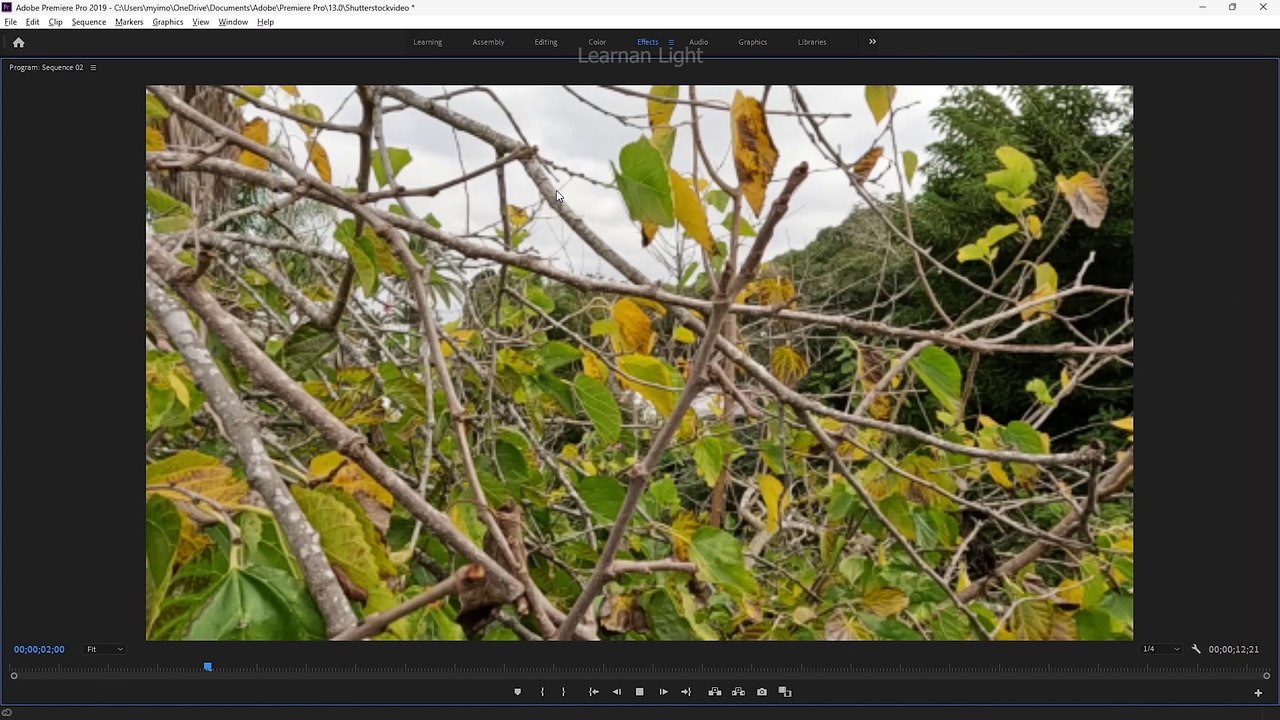Step back one frame

point(616,692)
